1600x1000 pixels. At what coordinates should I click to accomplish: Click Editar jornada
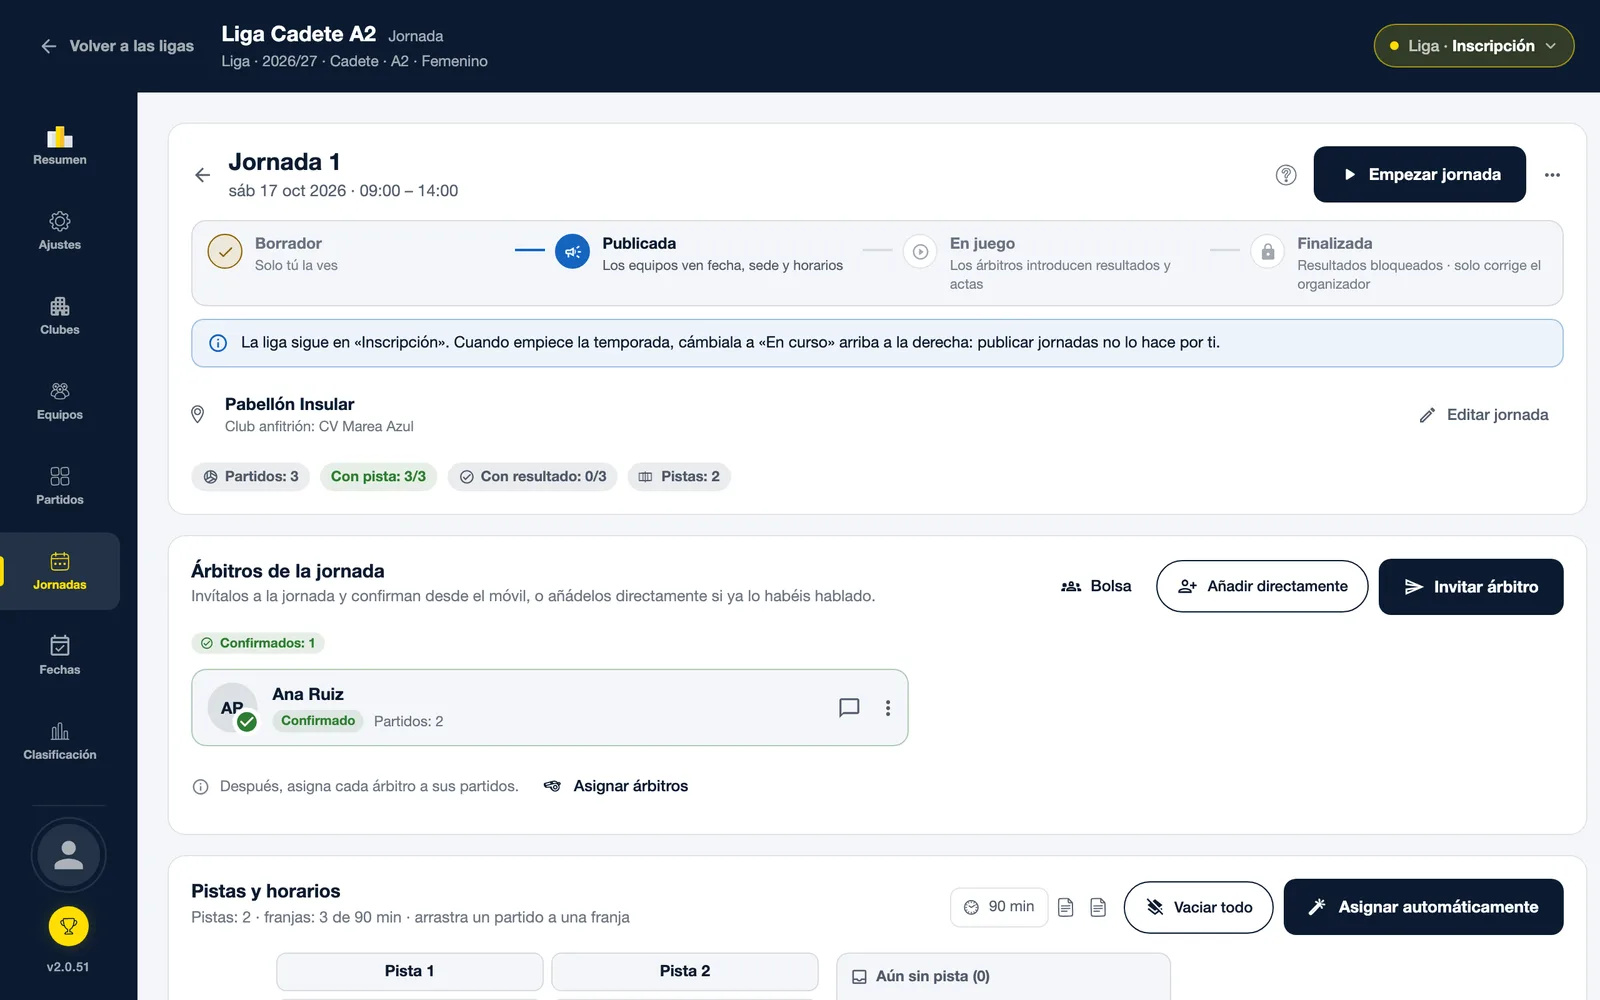pyautogui.click(x=1484, y=415)
